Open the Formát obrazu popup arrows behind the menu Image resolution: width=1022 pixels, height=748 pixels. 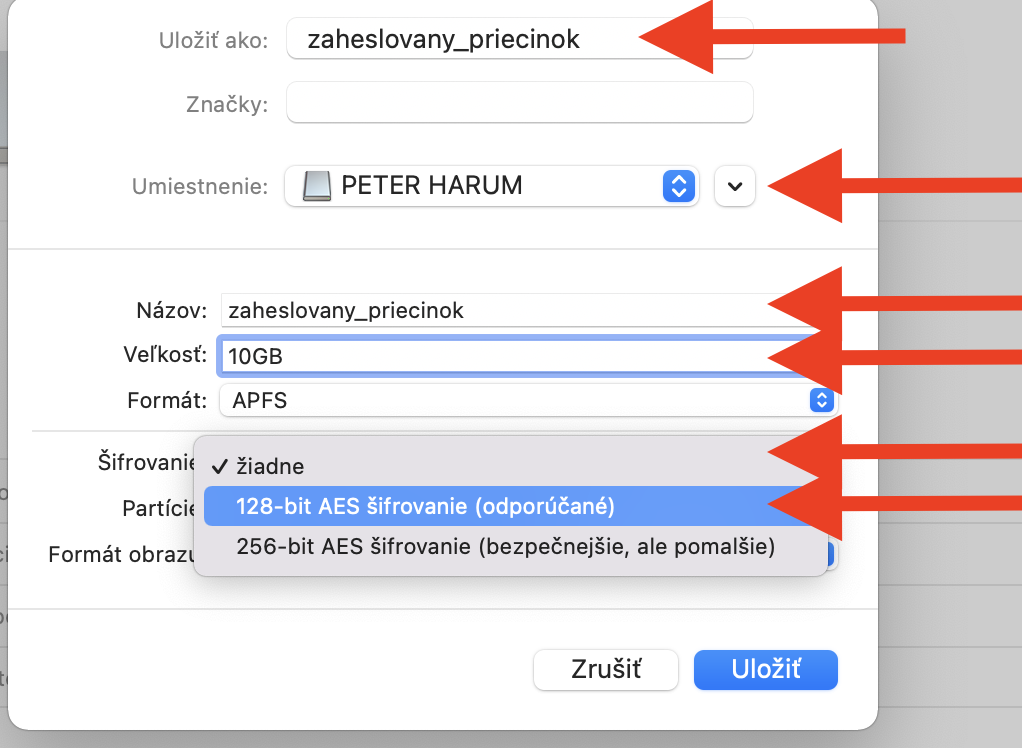tap(832, 555)
